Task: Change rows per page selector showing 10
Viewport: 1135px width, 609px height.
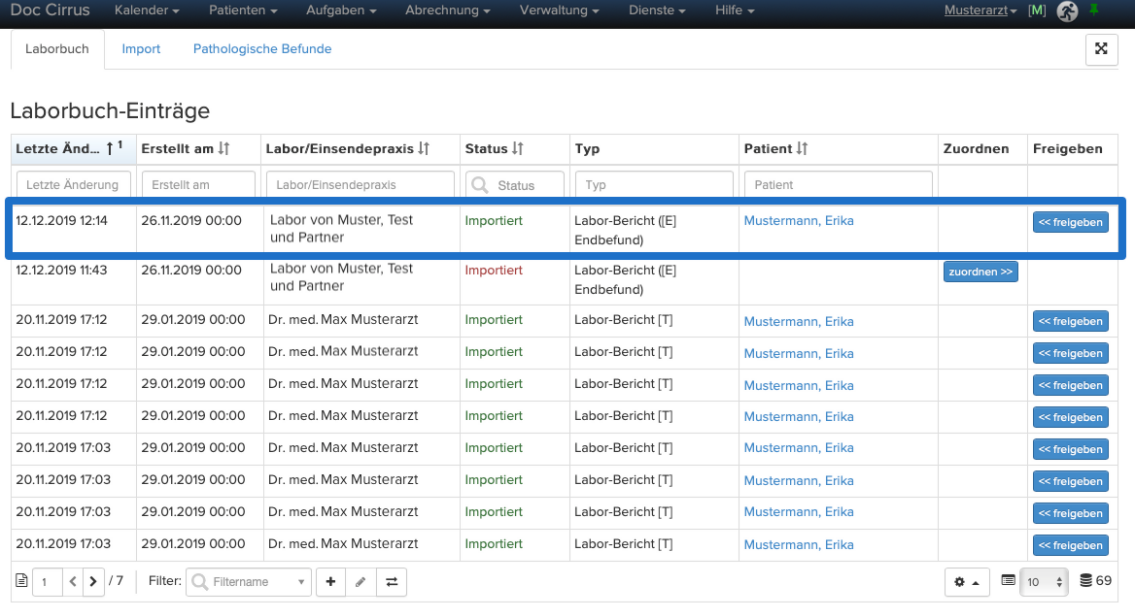Action: click(x=1044, y=581)
